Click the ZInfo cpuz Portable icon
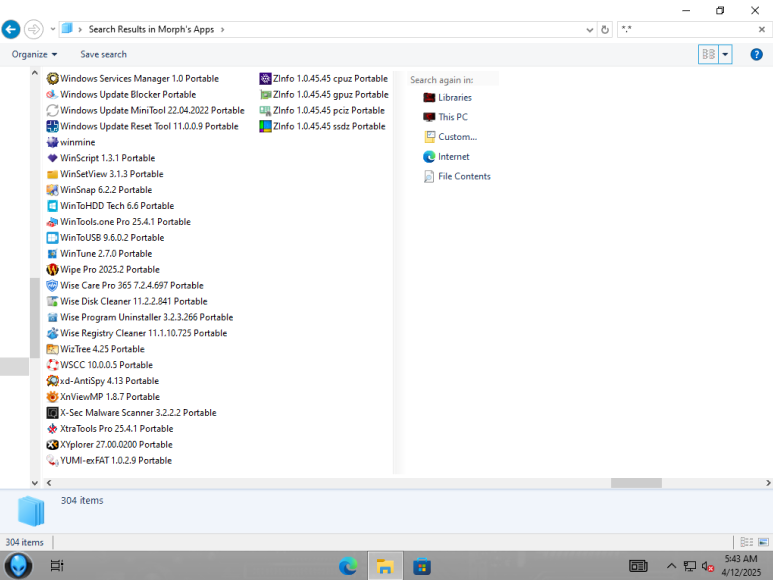The image size is (773, 580). point(265,78)
